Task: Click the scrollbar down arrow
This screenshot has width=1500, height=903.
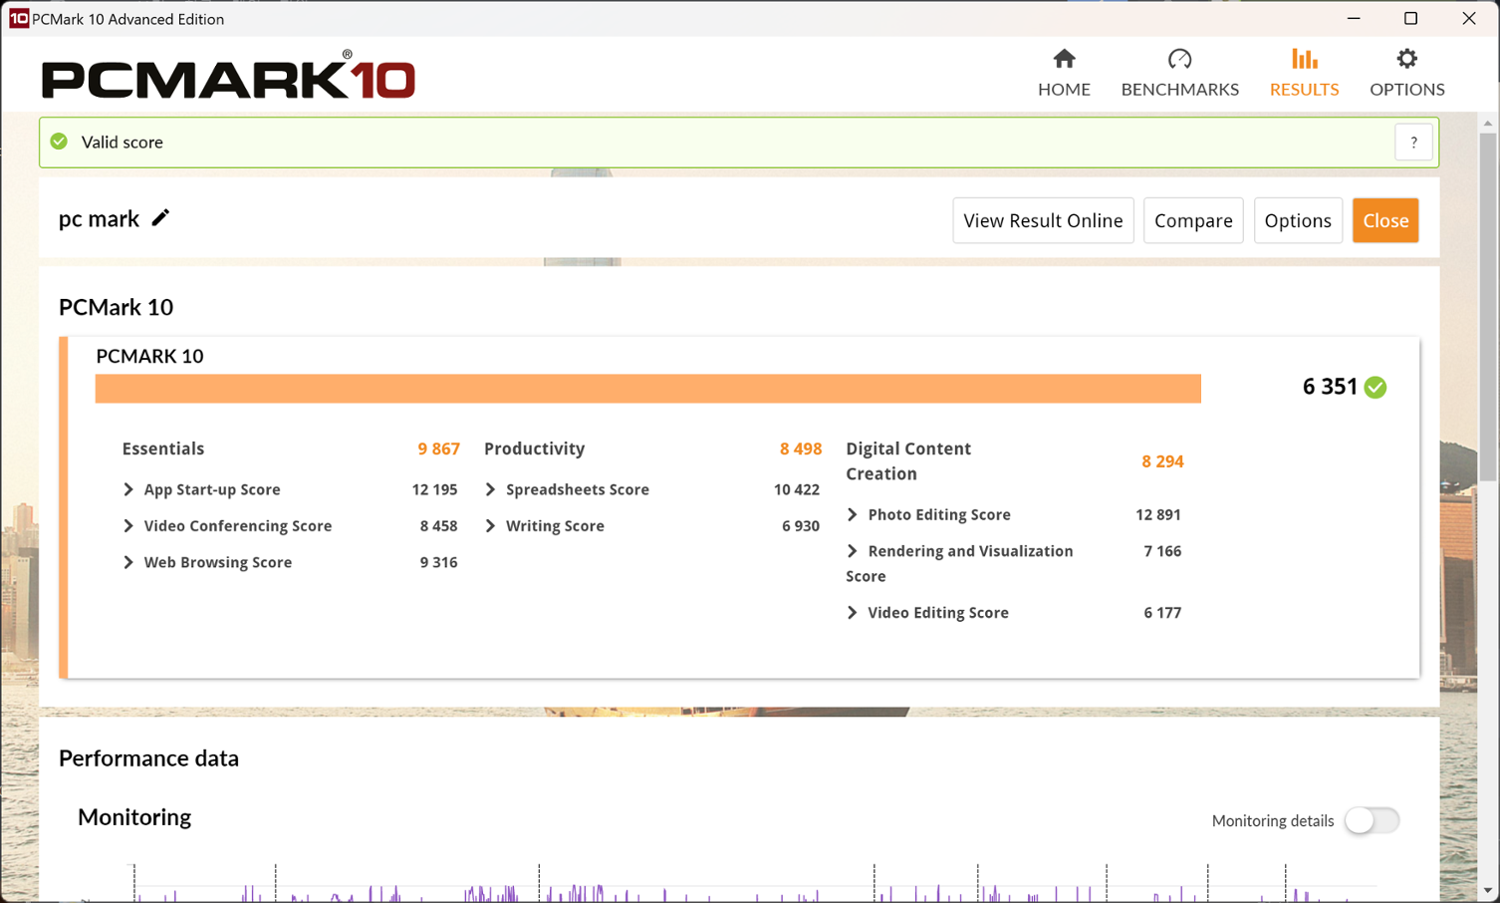Action: 1488,890
